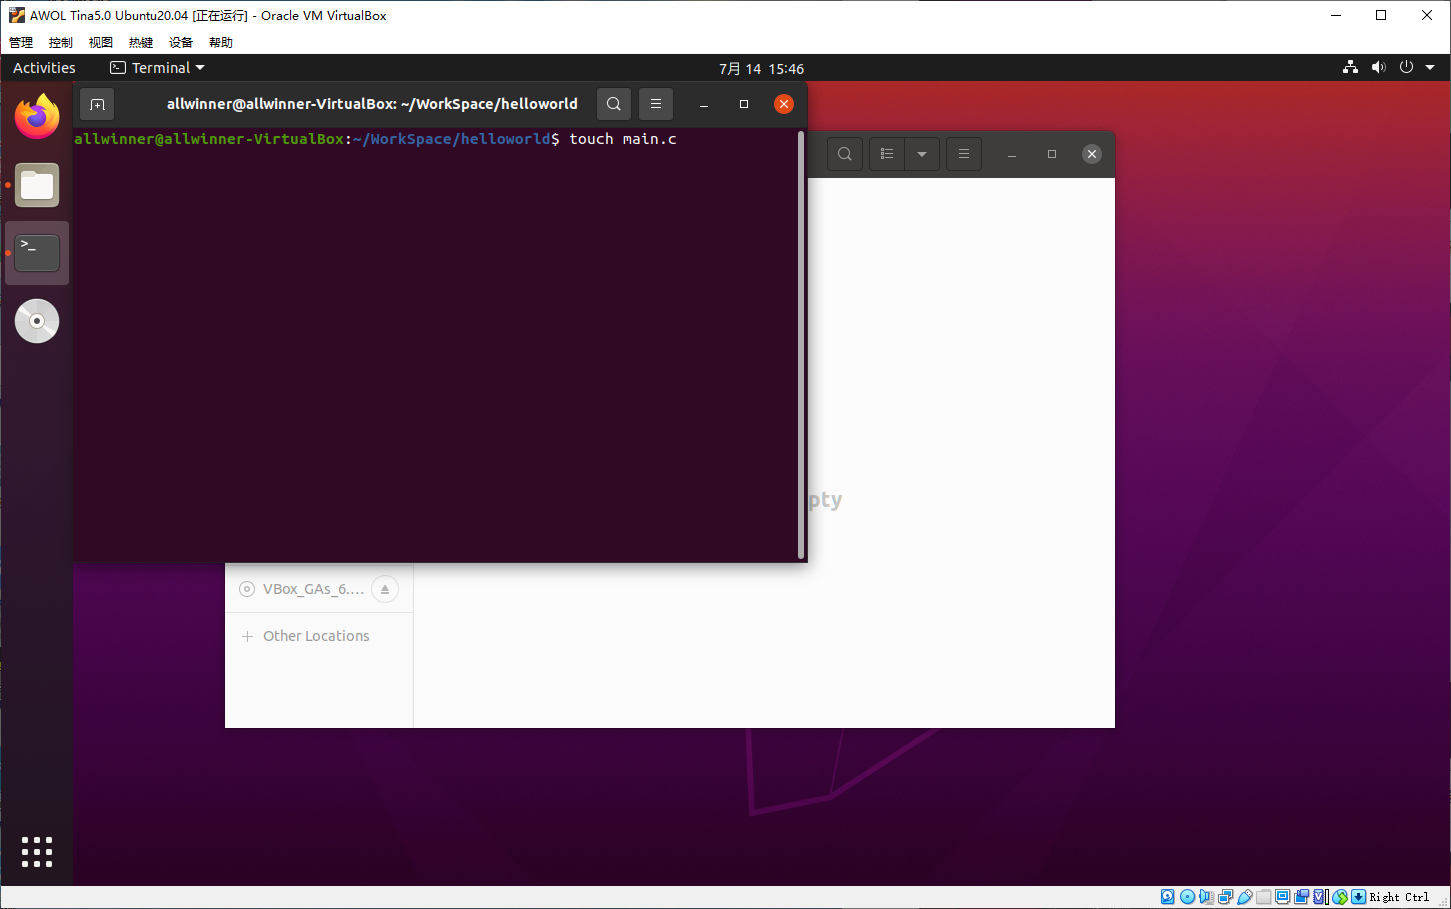Open the 设备 menu in VirtualBox

181,42
